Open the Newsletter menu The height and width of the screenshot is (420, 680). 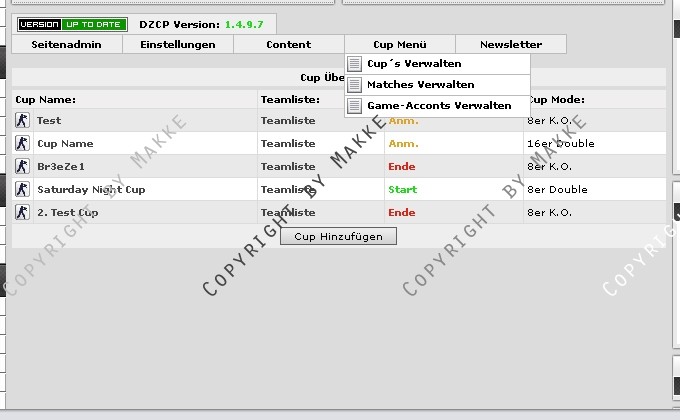tap(511, 45)
